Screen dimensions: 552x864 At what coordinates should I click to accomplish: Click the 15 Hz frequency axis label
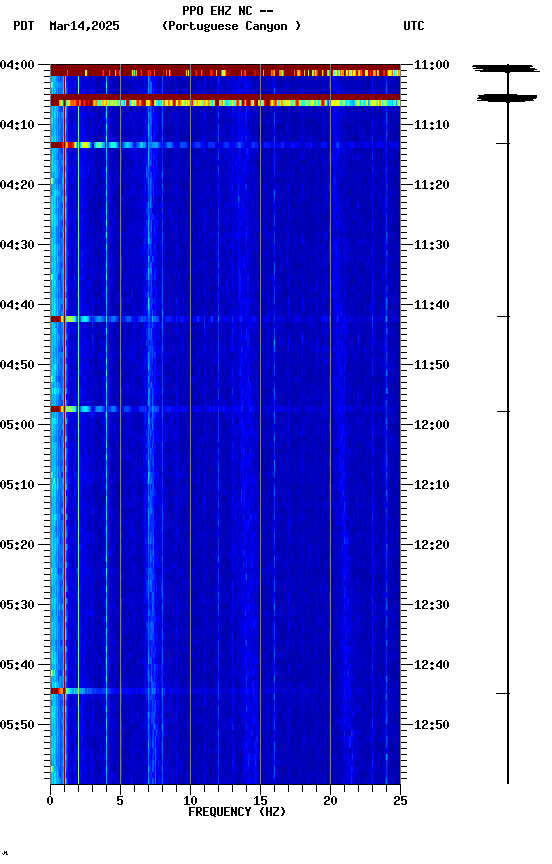261,801
